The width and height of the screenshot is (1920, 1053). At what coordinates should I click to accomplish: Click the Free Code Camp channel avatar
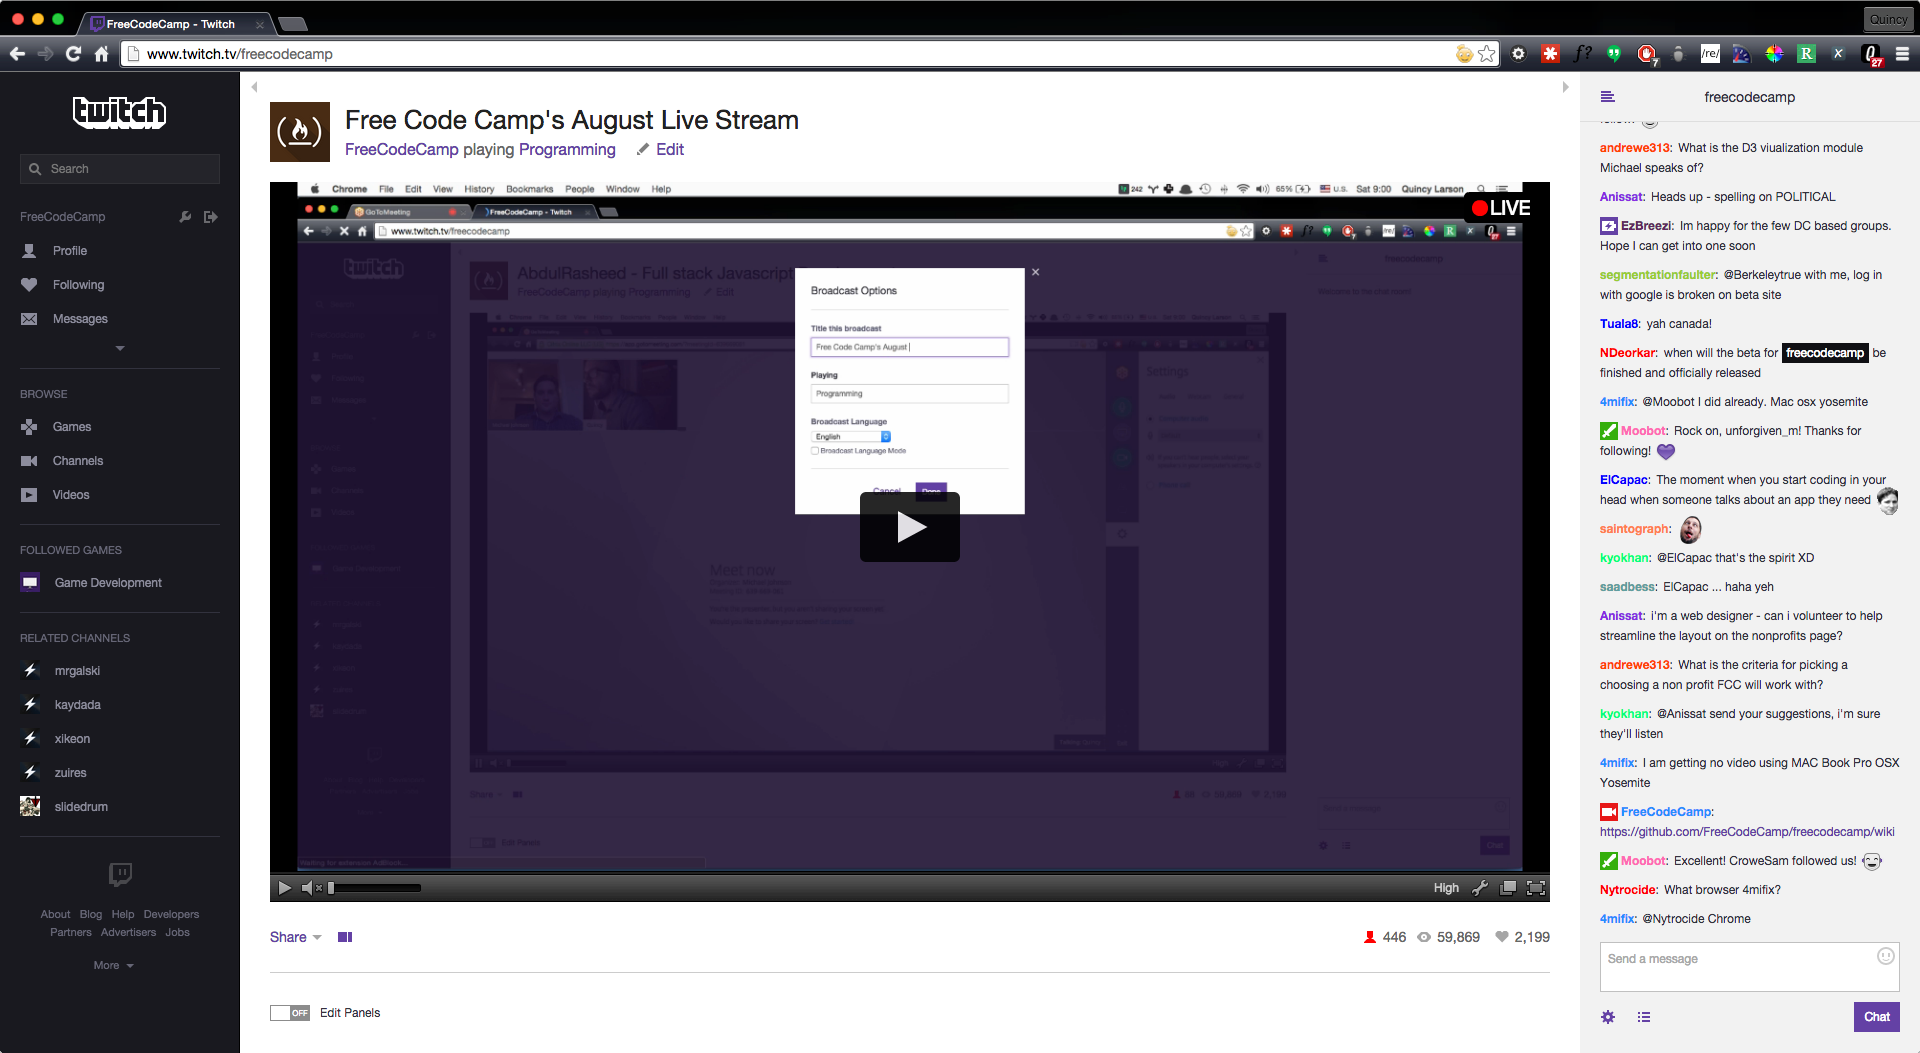[x=300, y=132]
